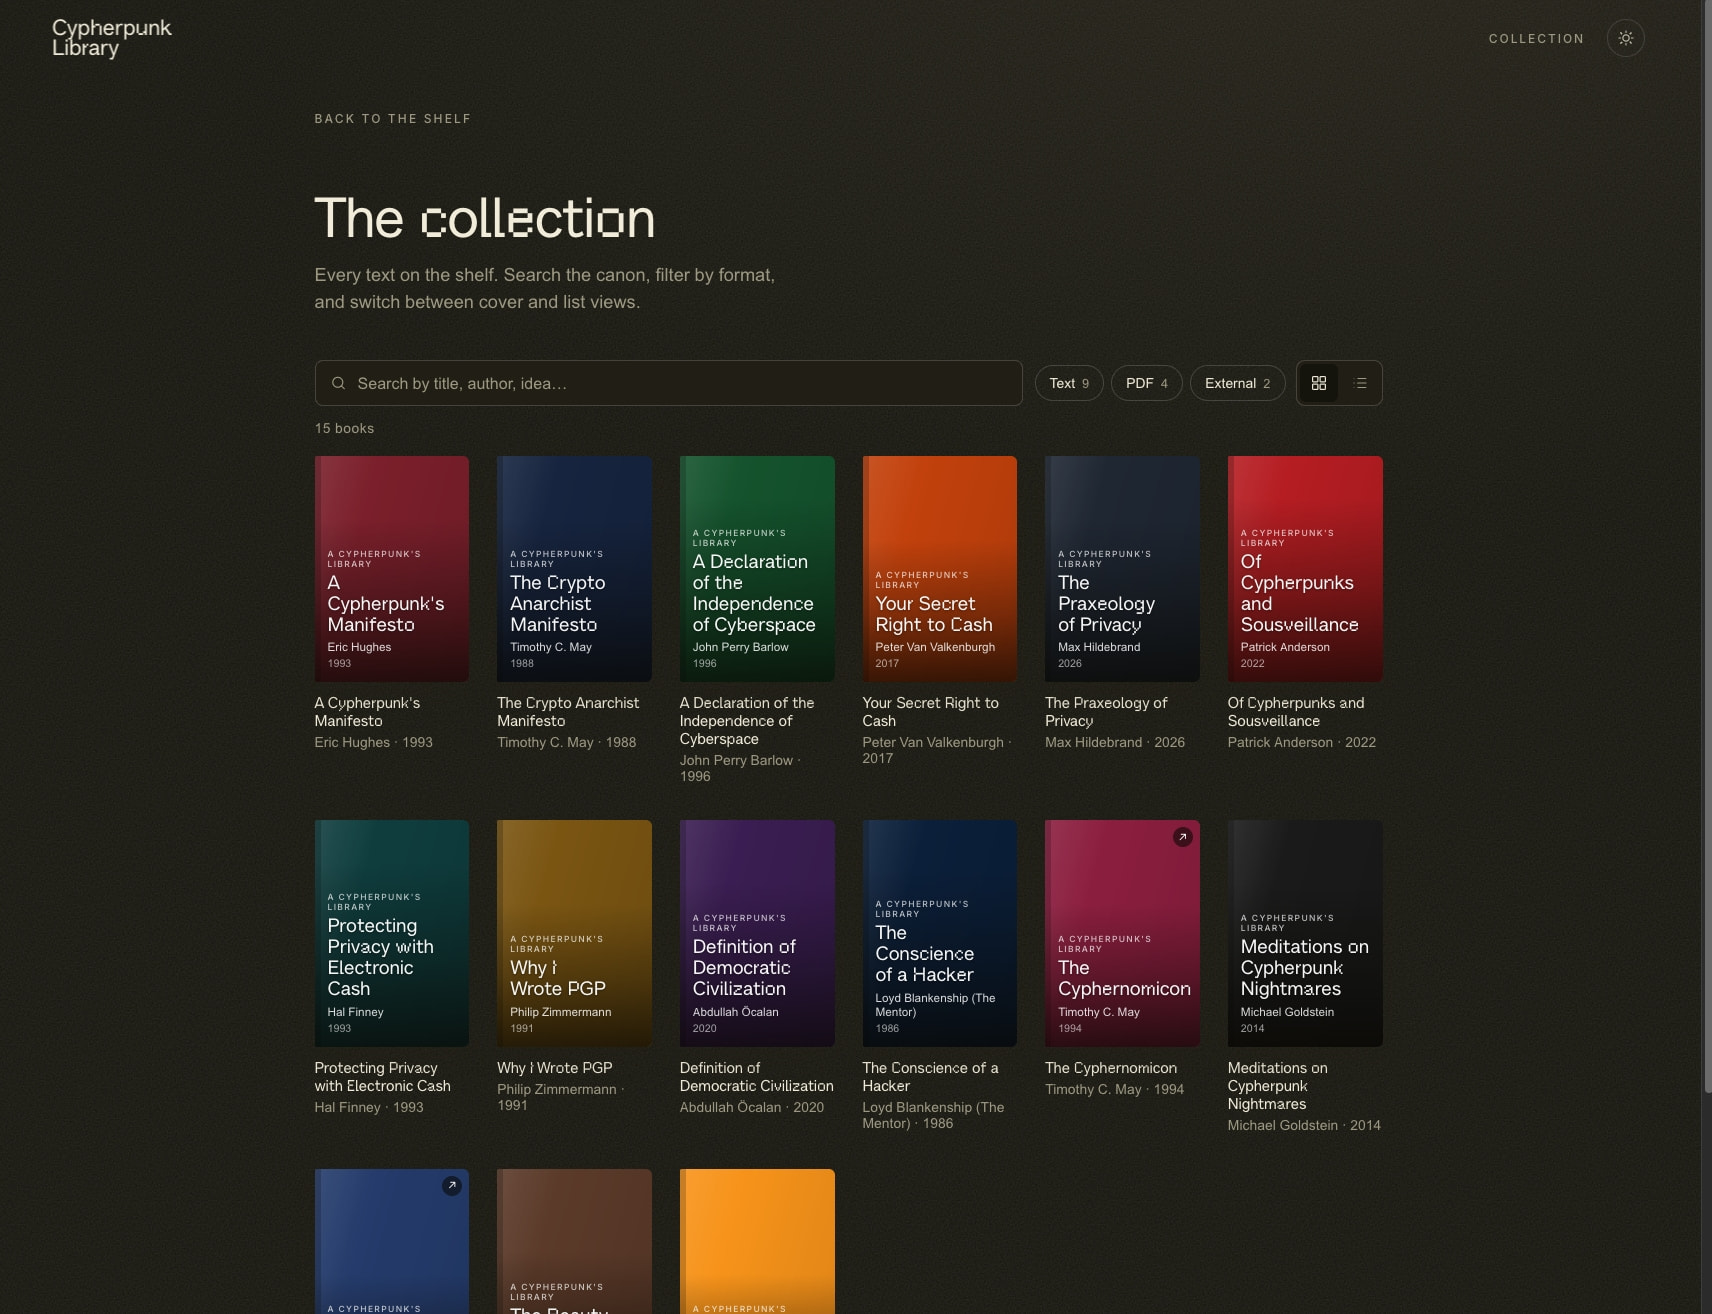Viewport: 1712px width, 1314px height.
Task: Click Back to the Shelf link
Action: (392, 119)
